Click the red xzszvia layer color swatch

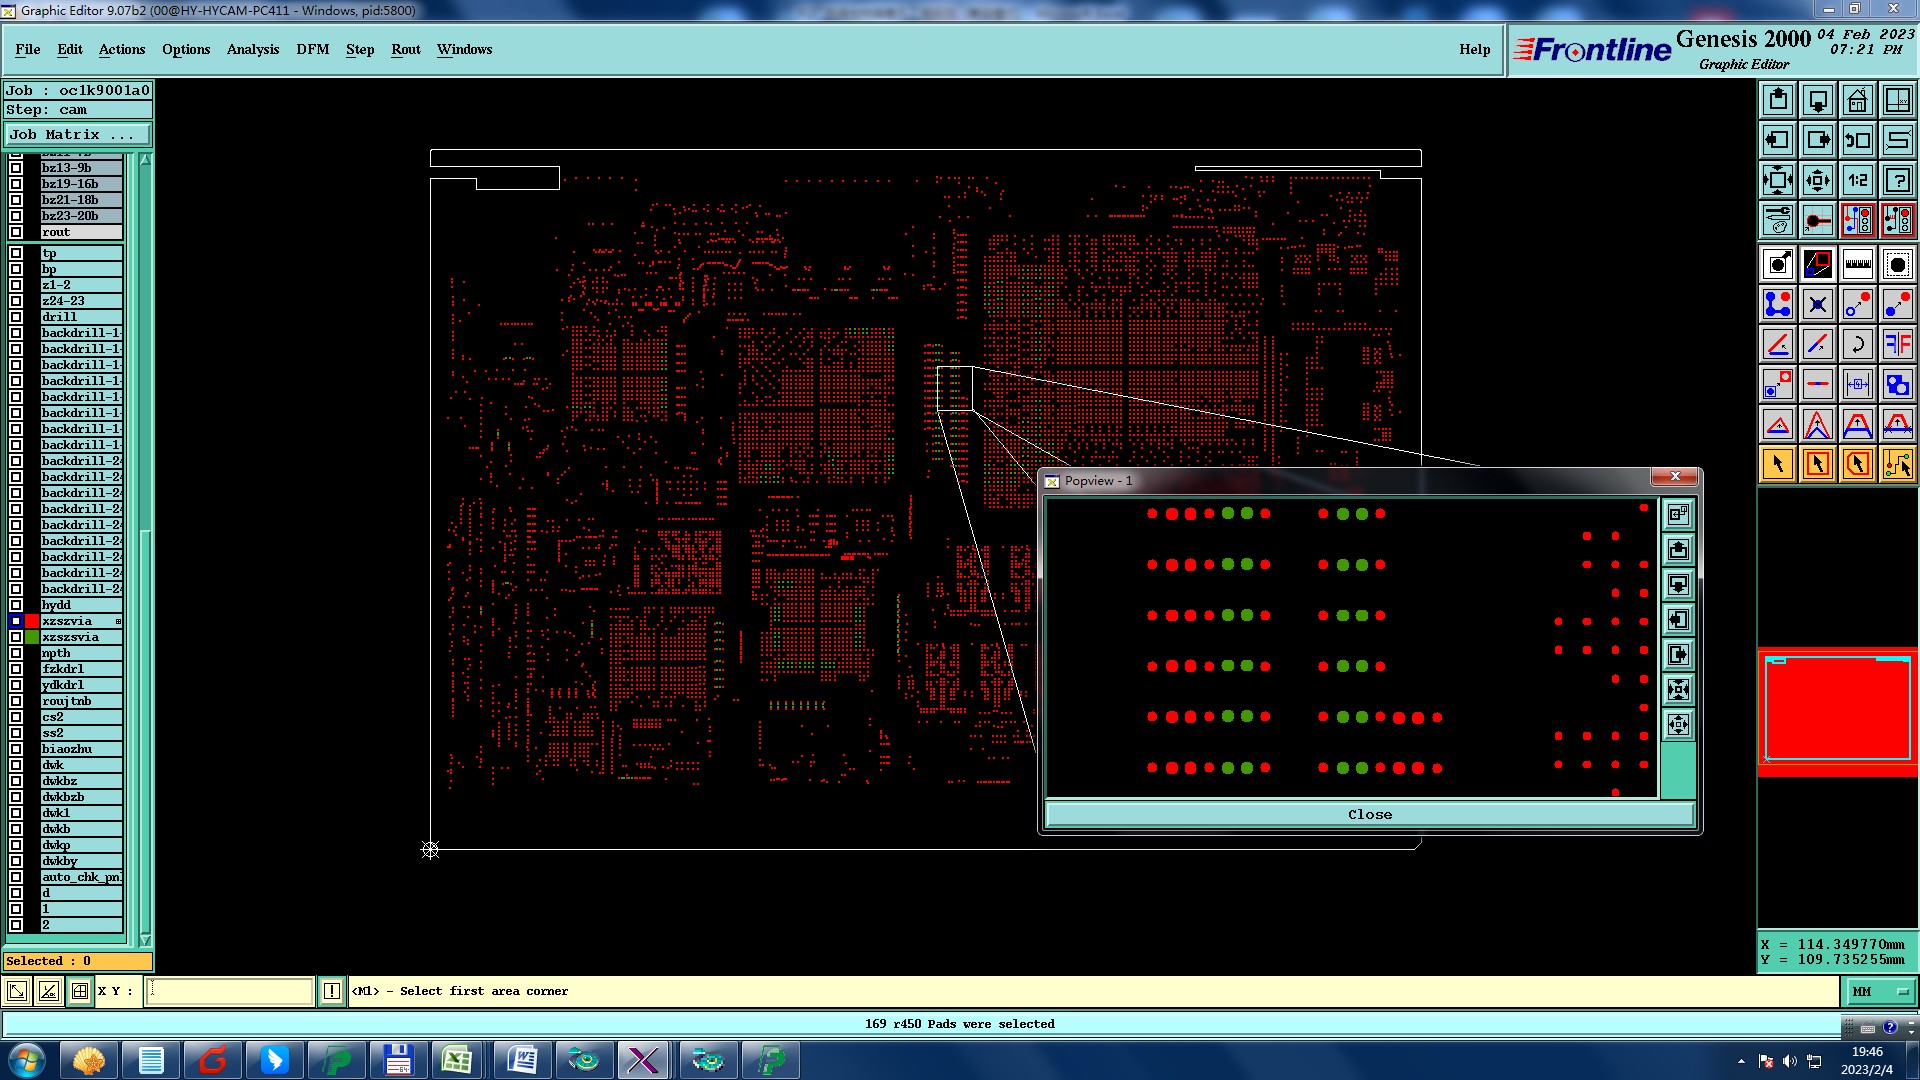coord(32,621)
